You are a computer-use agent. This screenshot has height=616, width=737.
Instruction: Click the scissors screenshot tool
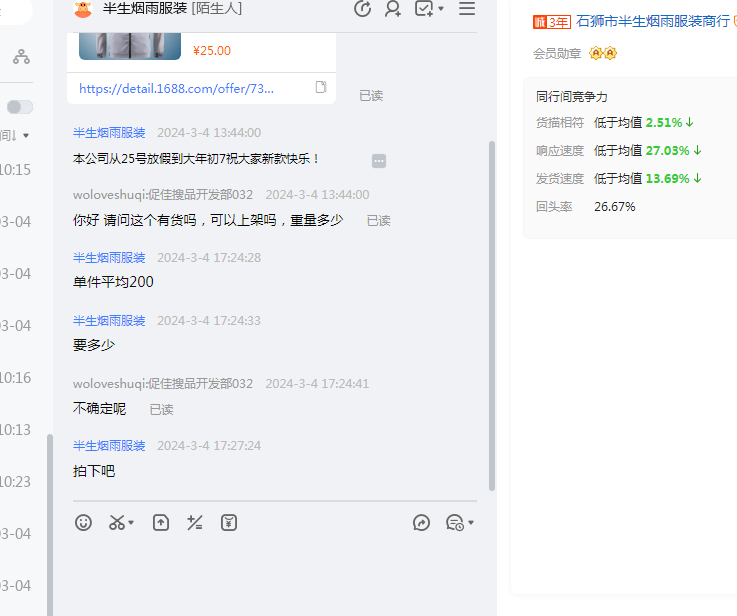(116, 522)
